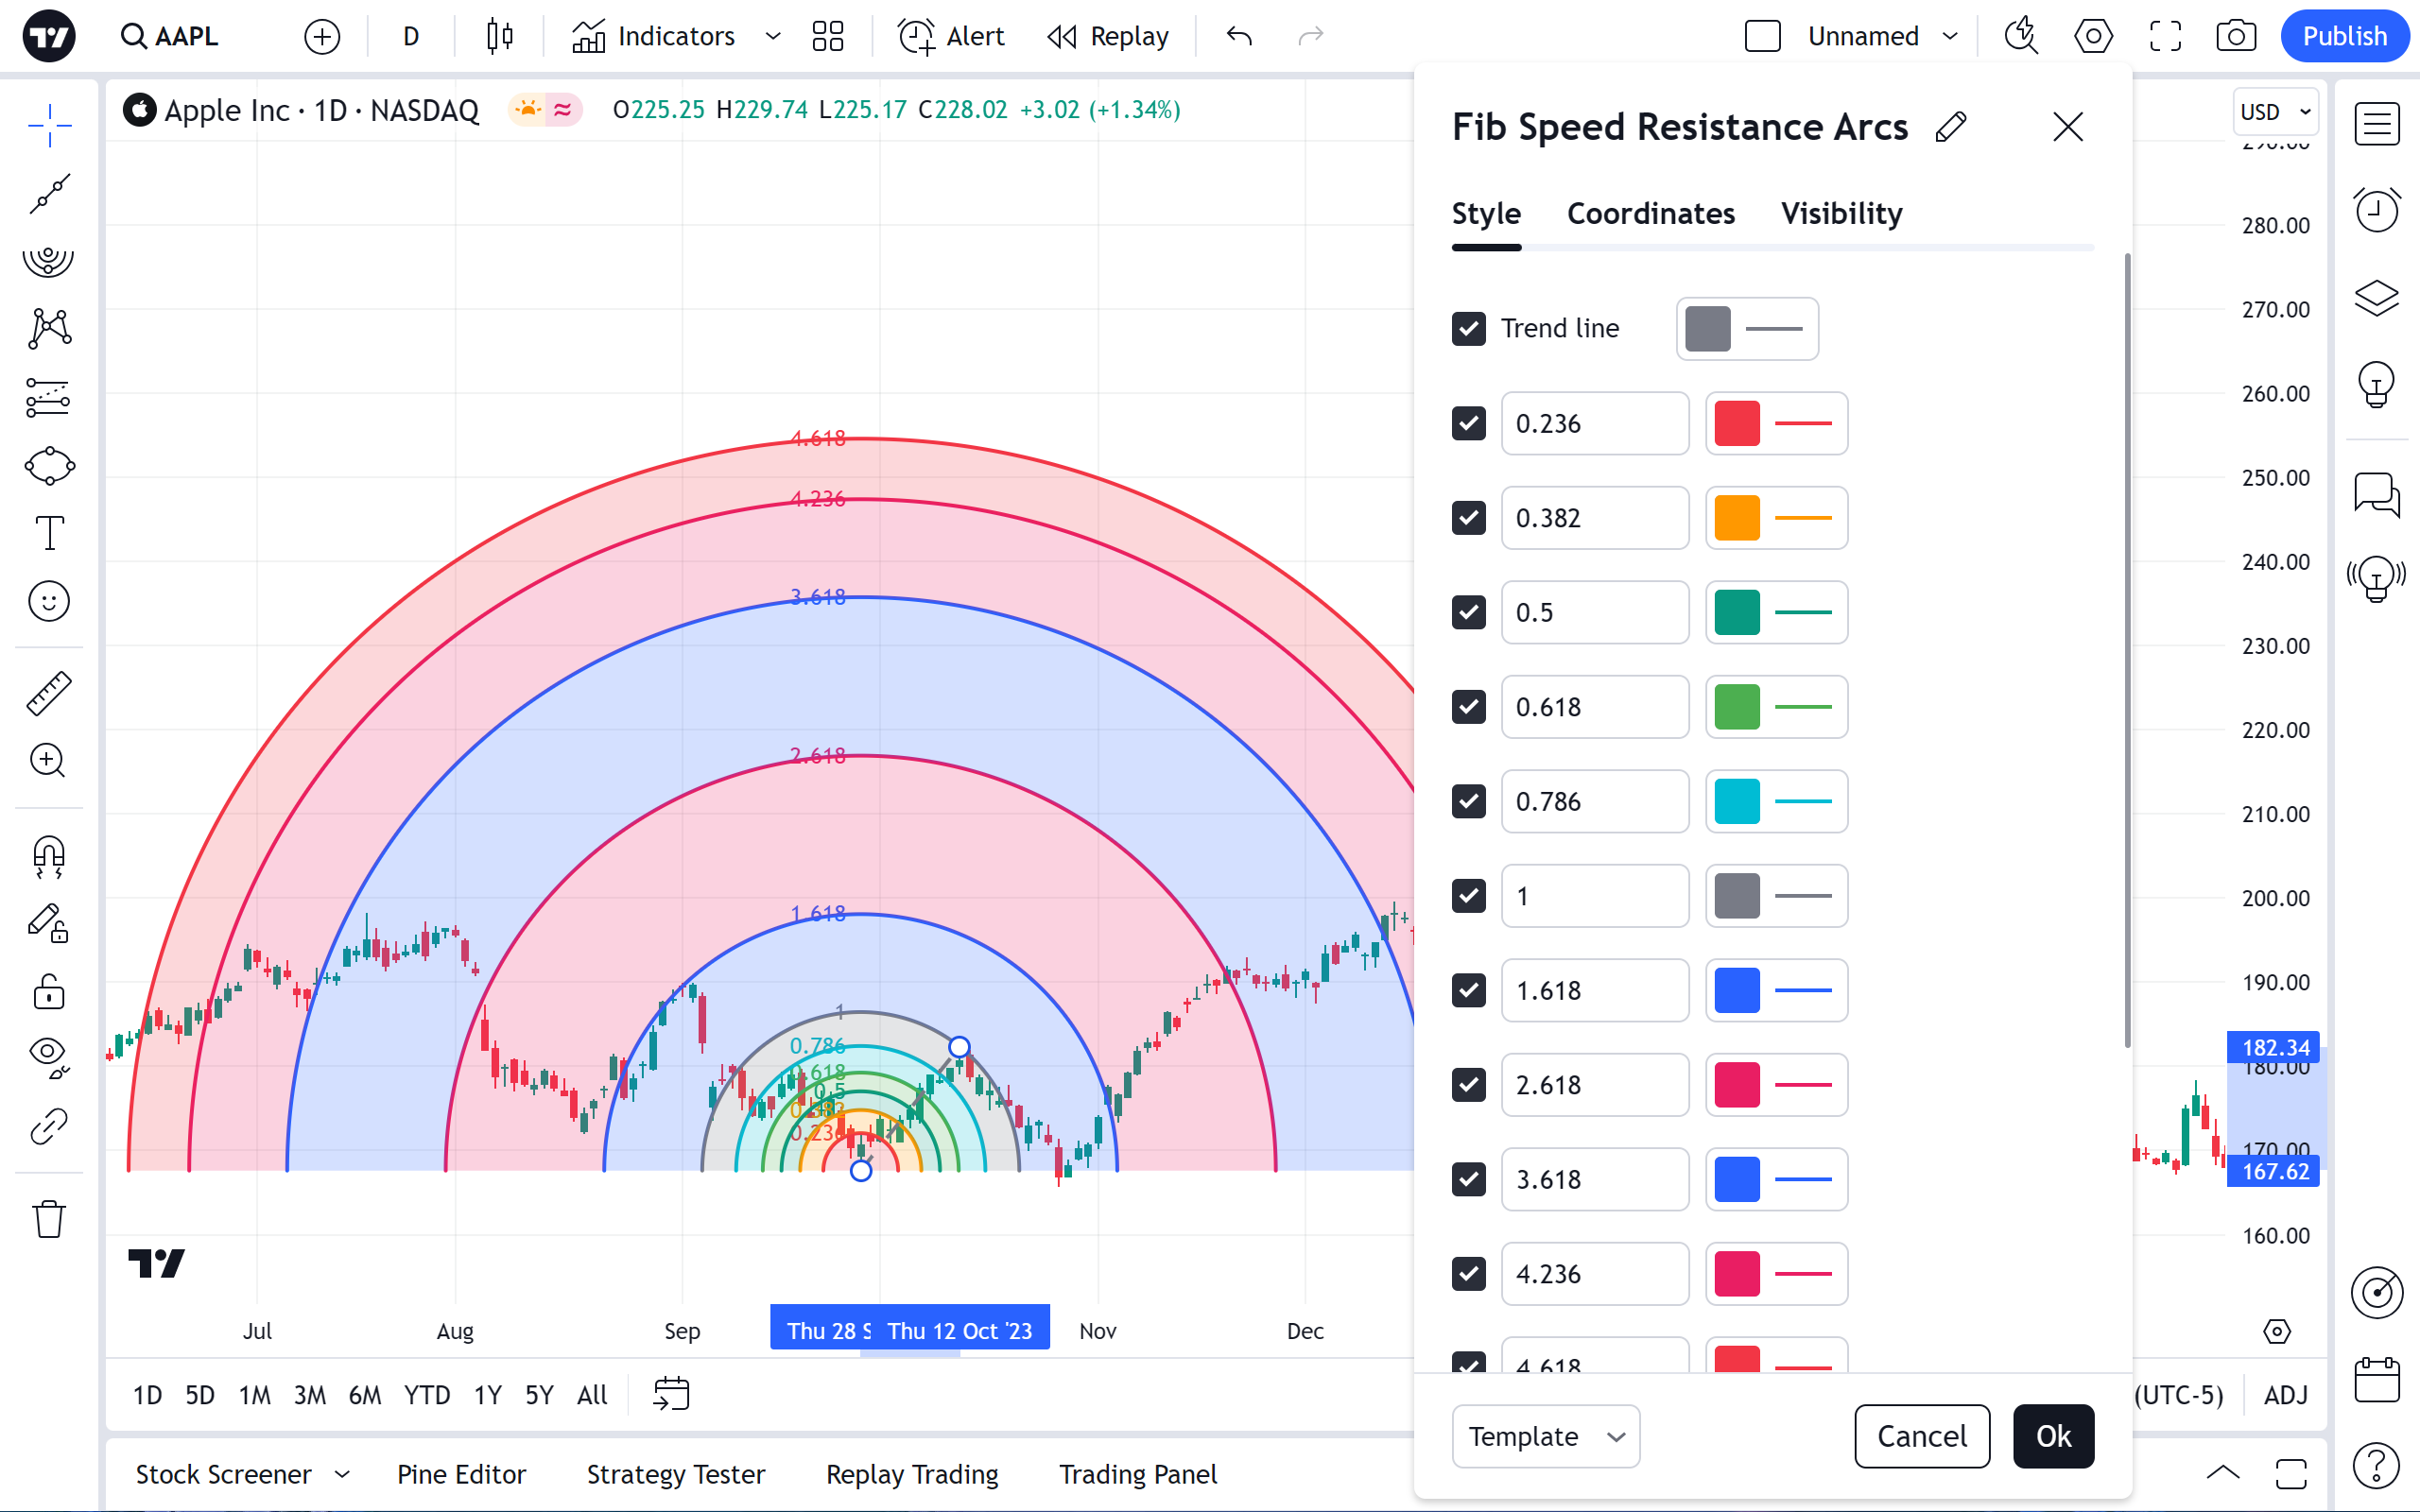Click the 1.618 level value field
This screenshot has width=2420, height=1512.
tap(1594, 990)
